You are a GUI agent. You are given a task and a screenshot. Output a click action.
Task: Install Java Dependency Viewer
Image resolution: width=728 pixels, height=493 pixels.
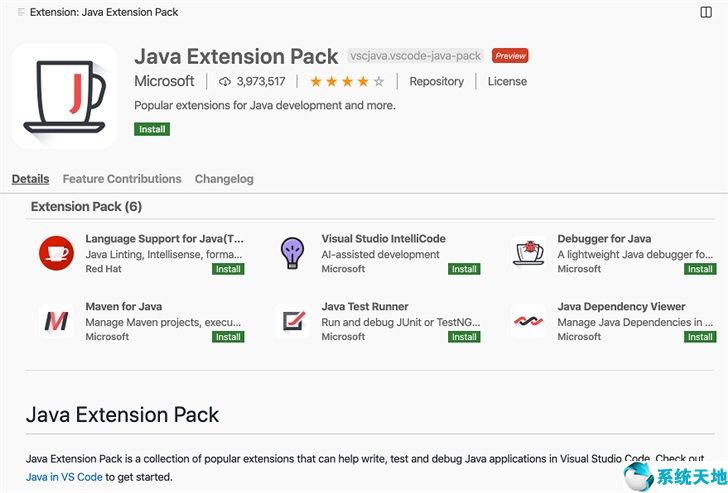coord(700,337)
